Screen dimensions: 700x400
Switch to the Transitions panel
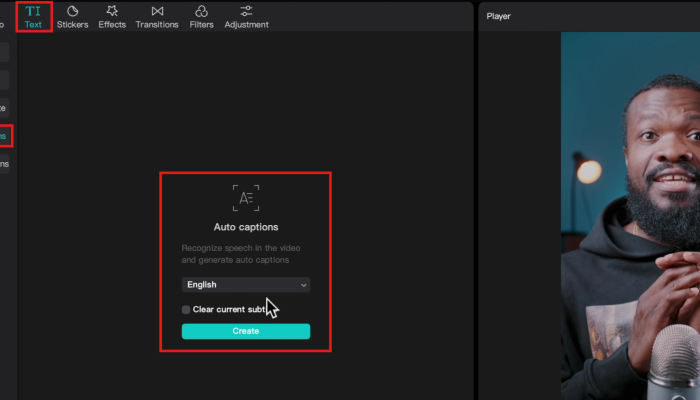pos(157,16)
